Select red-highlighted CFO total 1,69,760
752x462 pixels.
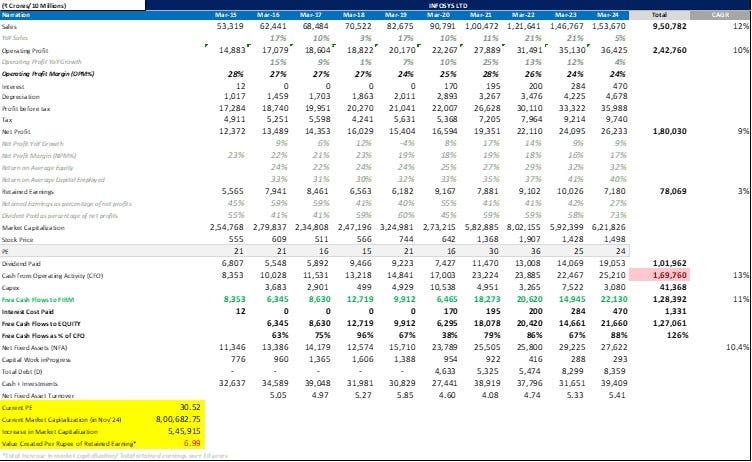click(x=659, y=275)
